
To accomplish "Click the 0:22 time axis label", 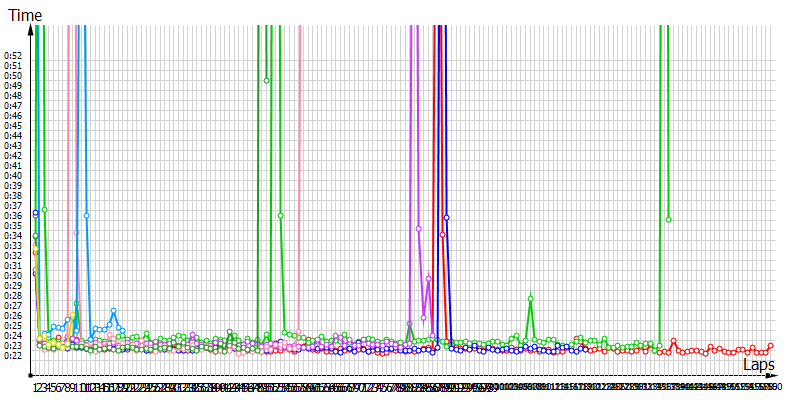I will [x=13, y=355].
